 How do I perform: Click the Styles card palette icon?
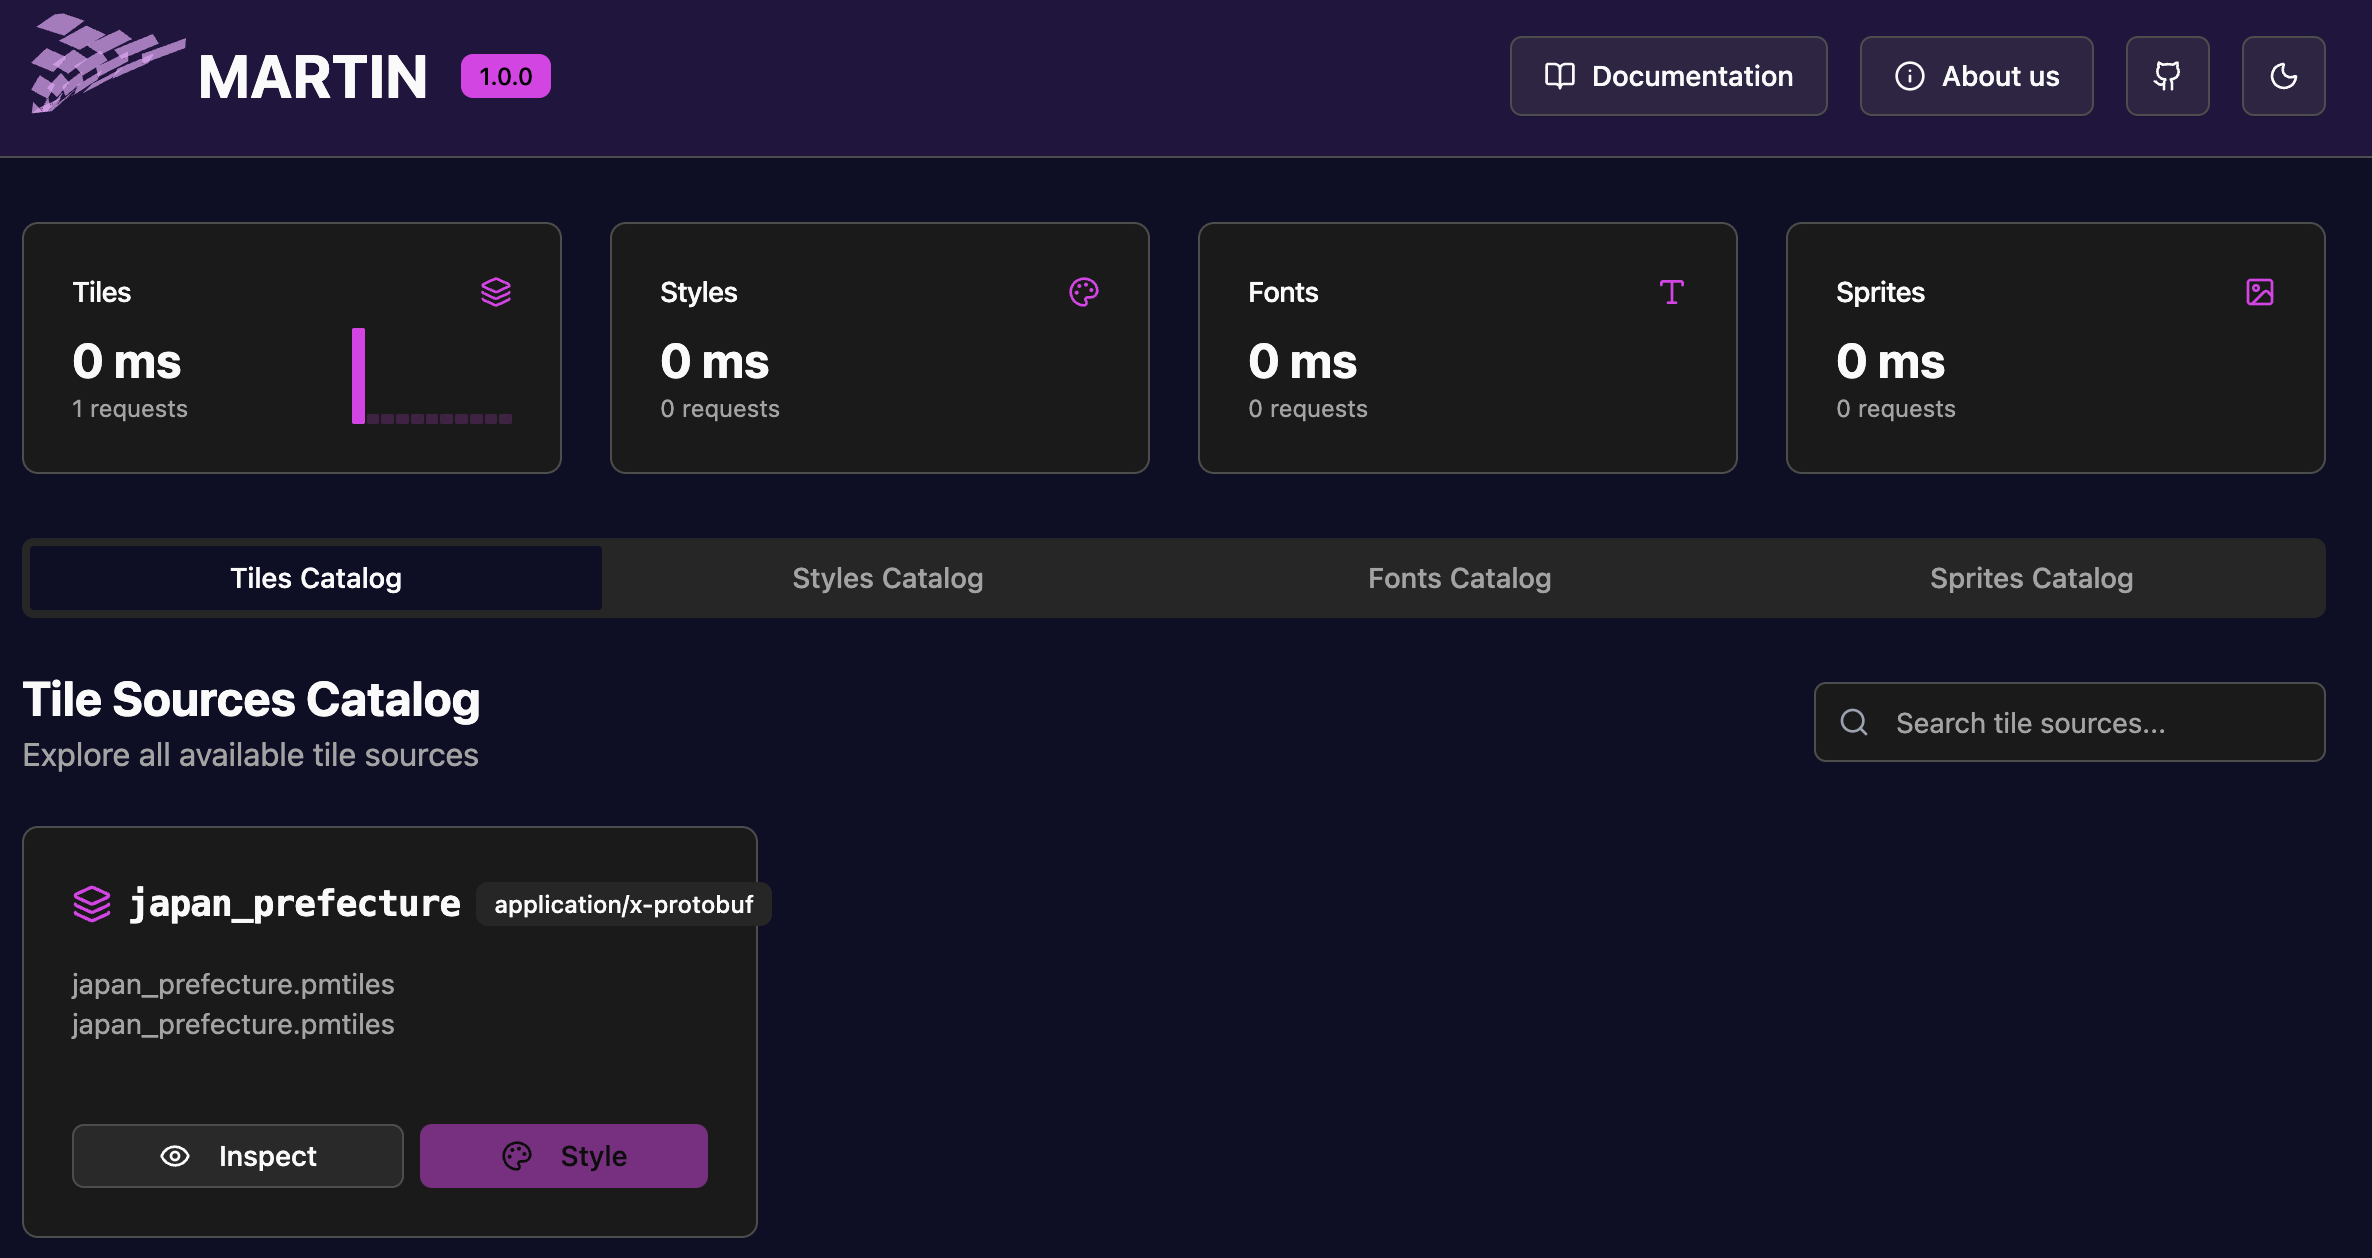[1084, 292]
